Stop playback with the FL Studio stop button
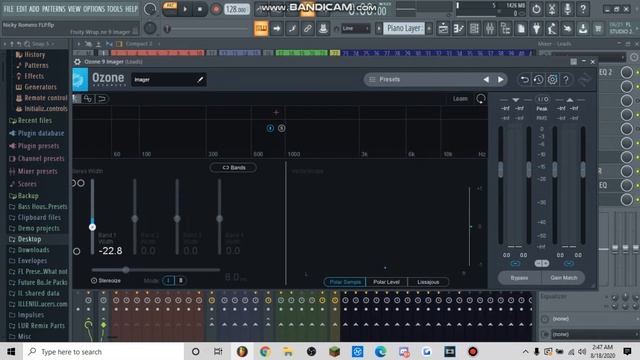This screenshot has height=360, width=640. click(x=200, y=9)
